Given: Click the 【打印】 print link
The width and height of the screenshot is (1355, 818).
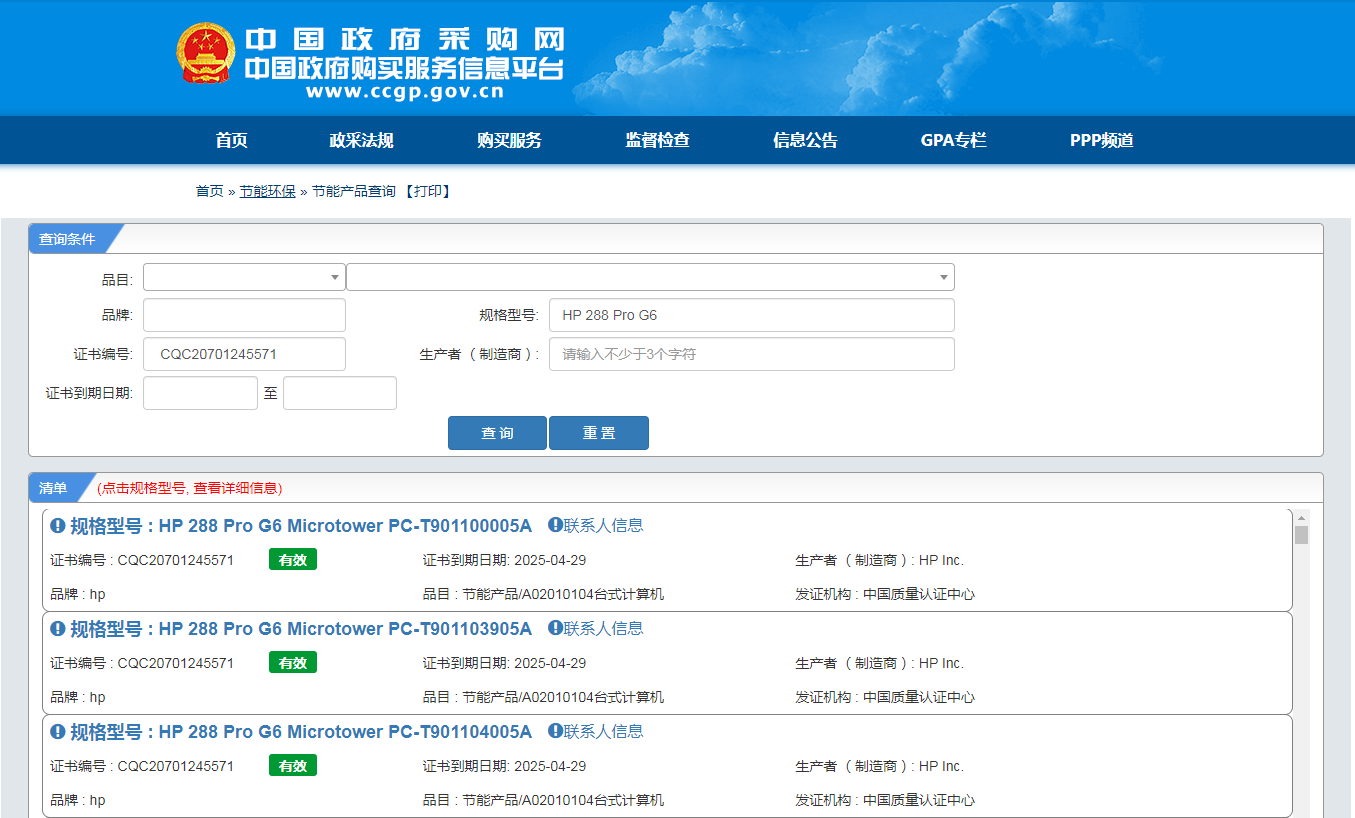Looking at the screenshot, I should coord(427,191).
